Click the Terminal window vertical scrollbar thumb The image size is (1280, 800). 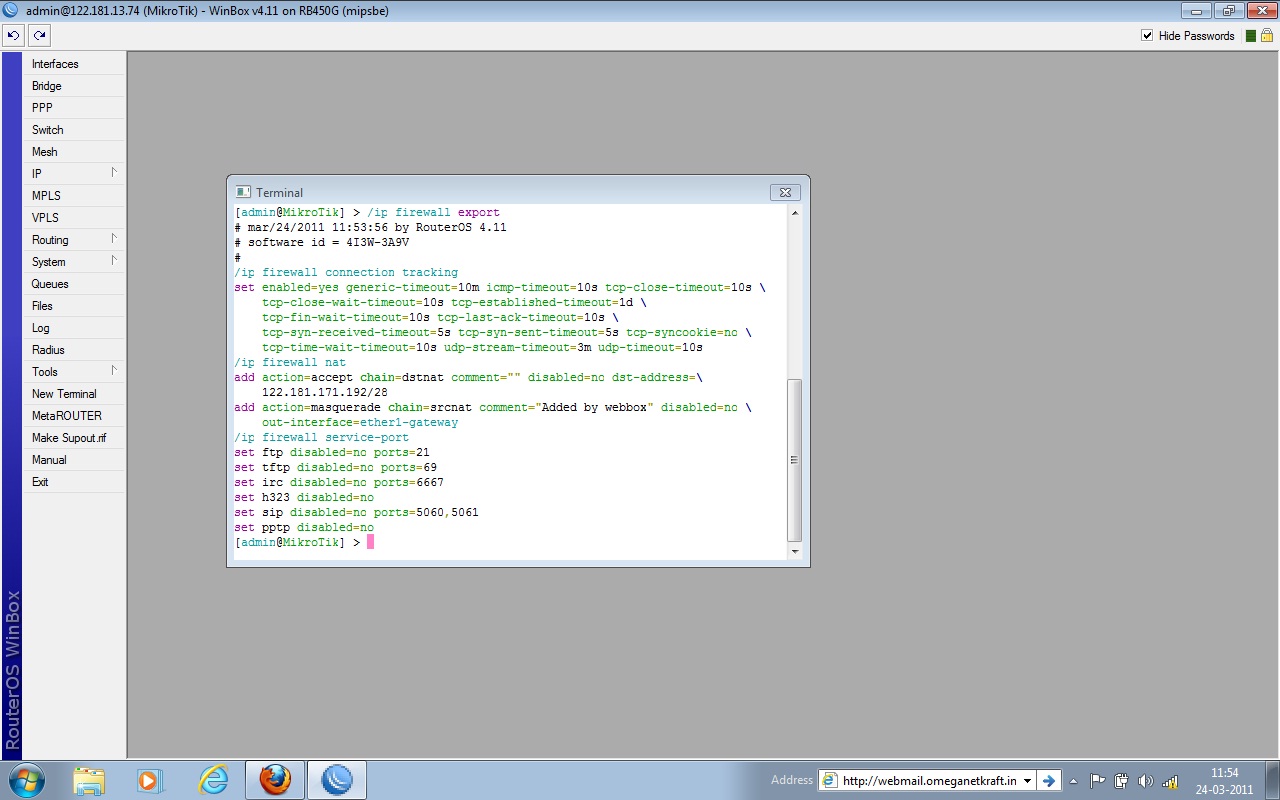795,460
